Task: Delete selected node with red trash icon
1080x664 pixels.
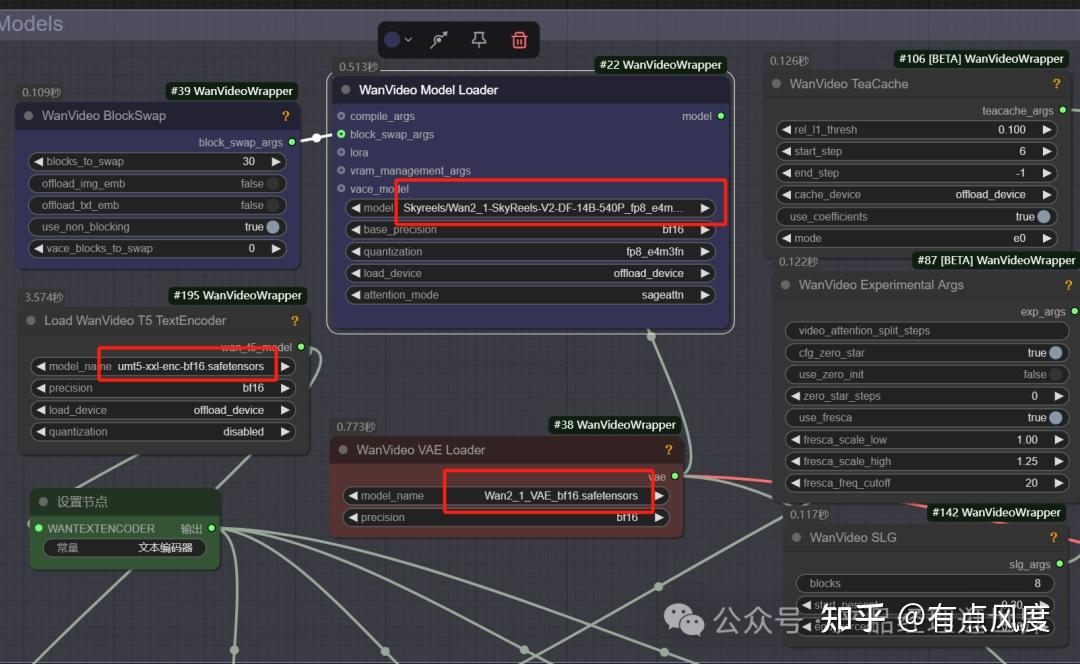Action: [x=519, y=40]
